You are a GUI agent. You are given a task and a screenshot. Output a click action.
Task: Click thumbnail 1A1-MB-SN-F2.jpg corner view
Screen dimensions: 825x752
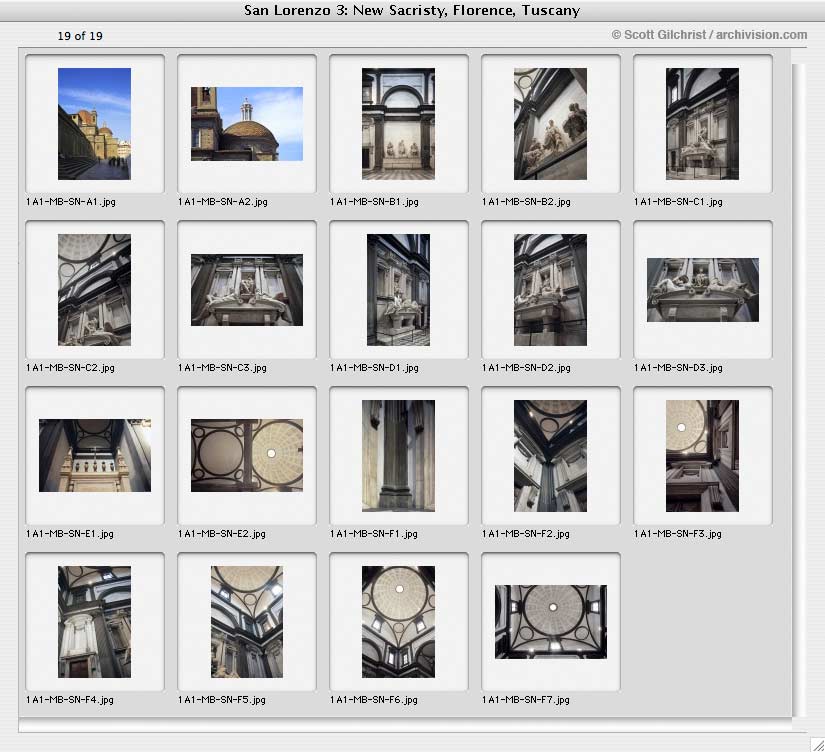550,456
